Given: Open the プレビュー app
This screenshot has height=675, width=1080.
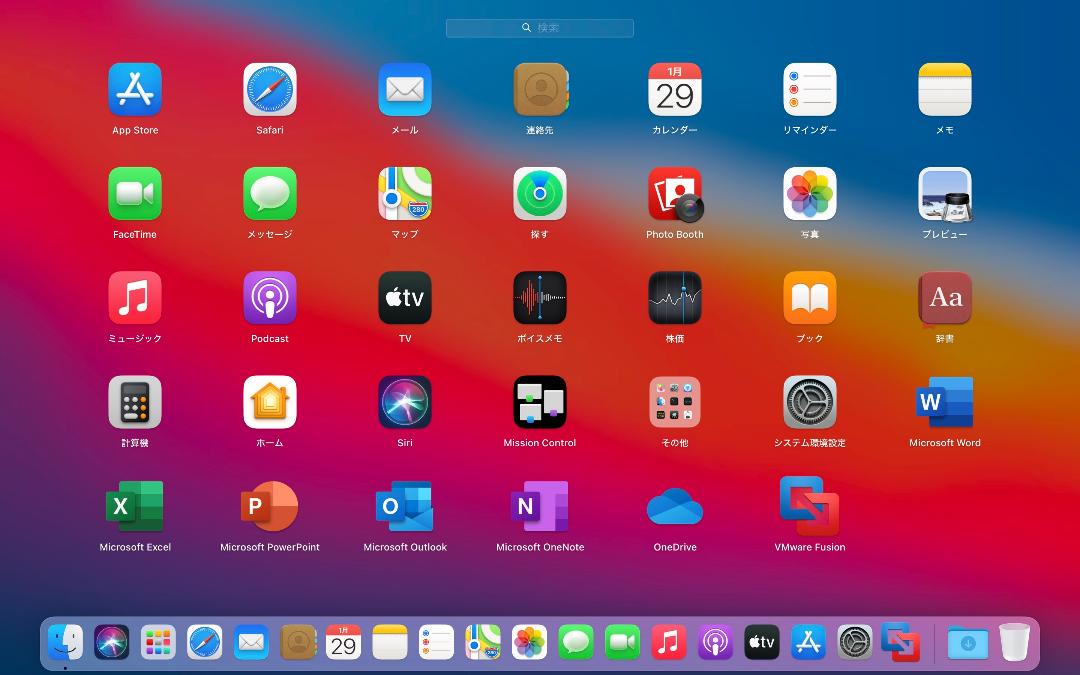Looking at the screenshot, I should (945, 194).
